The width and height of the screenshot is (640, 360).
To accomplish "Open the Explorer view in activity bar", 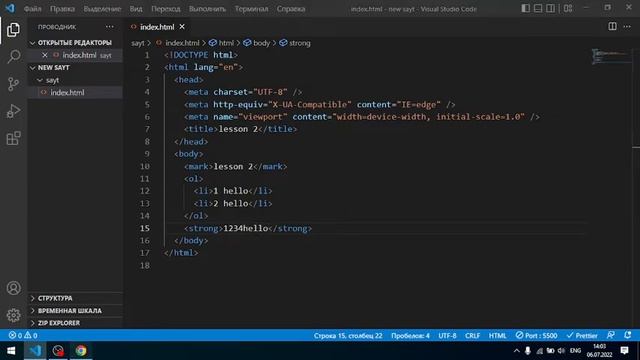I will (13, 30).
